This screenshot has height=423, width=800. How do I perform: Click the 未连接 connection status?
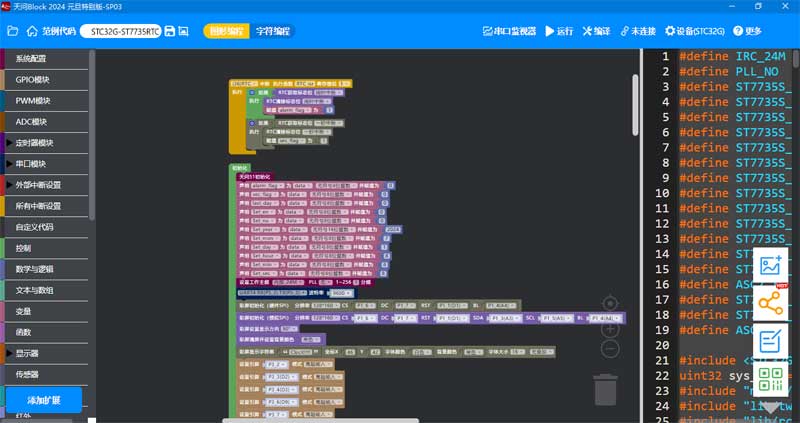click(638, 31)
